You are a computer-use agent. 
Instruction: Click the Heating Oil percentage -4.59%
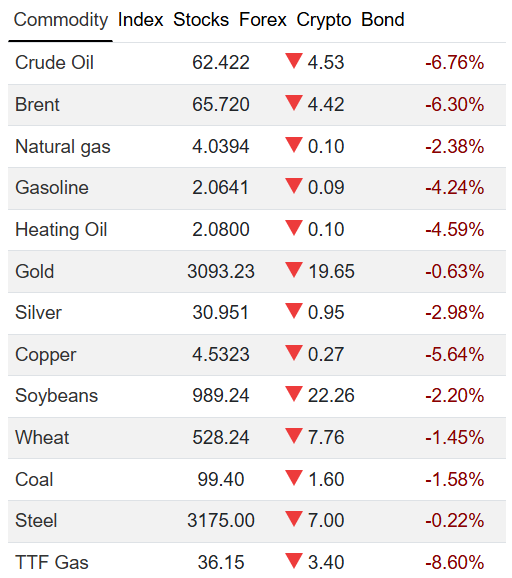454,229
